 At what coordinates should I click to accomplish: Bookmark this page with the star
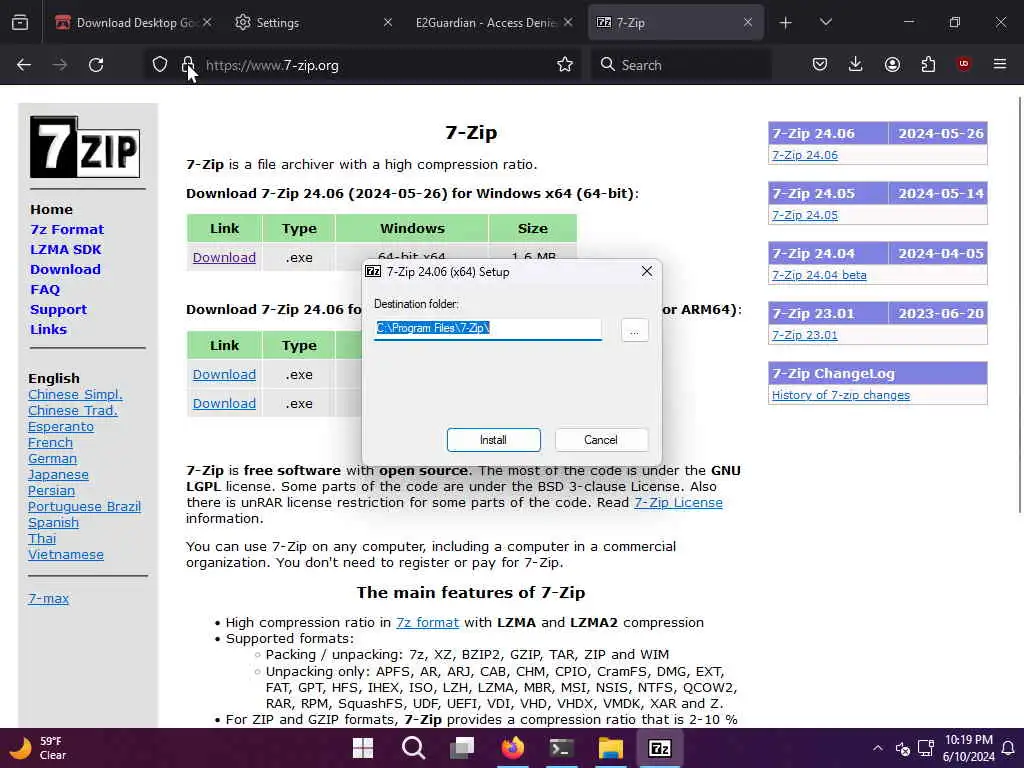tap(565, 65)
